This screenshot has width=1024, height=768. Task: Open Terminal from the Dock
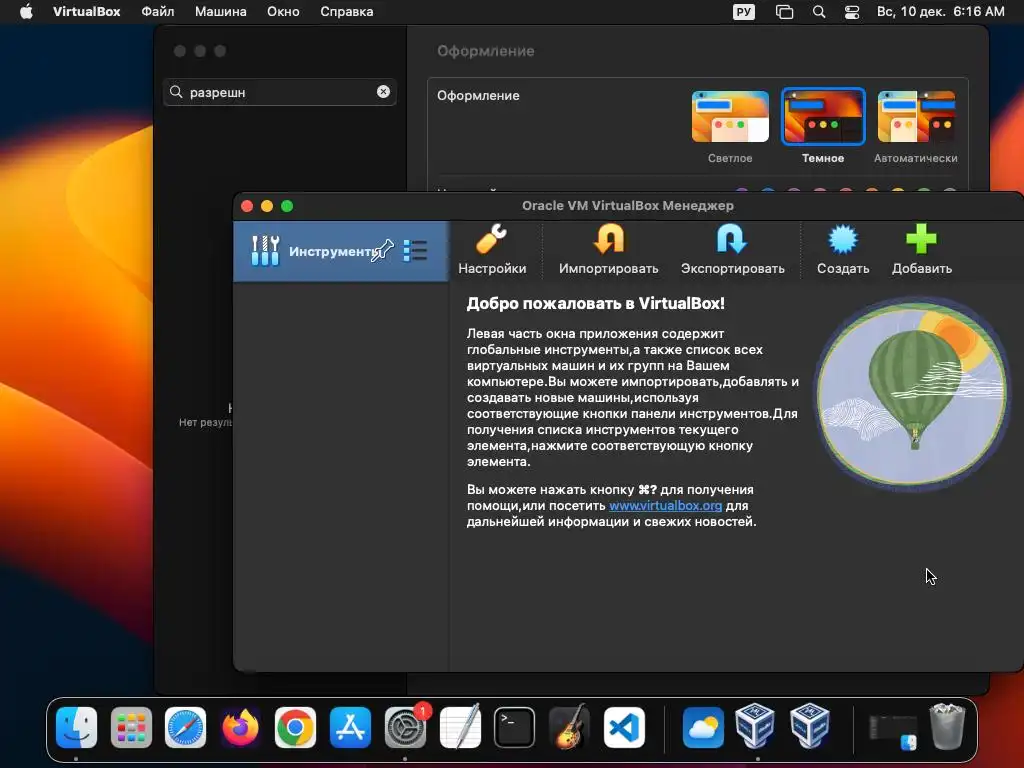pos(515,727)
